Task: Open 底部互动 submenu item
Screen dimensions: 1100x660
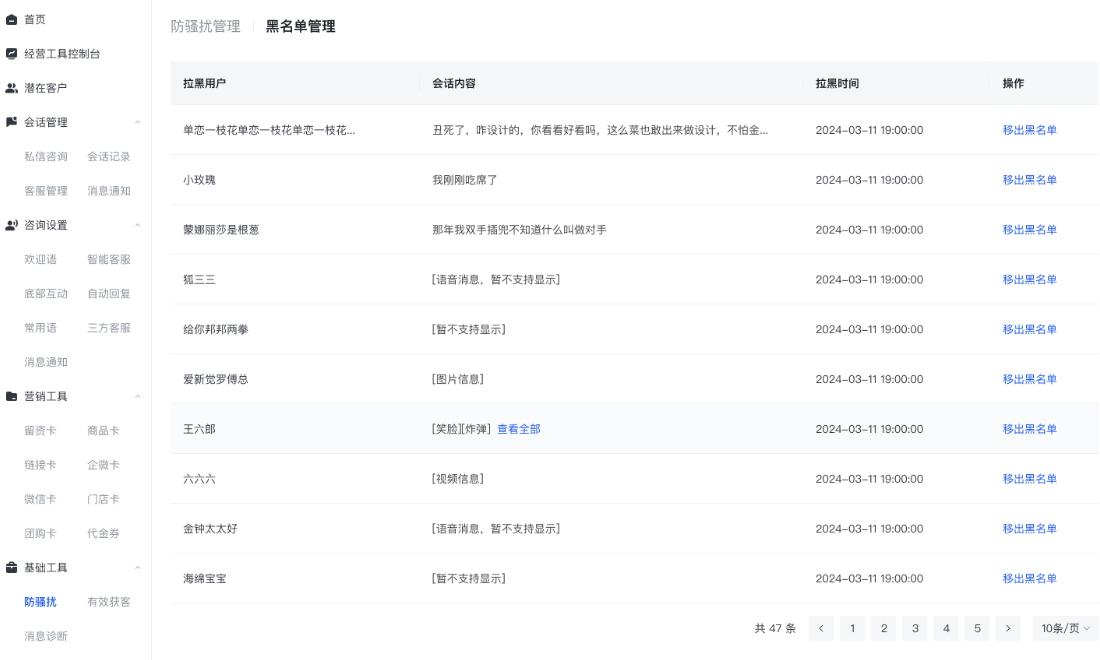Action: click(46, 294)
